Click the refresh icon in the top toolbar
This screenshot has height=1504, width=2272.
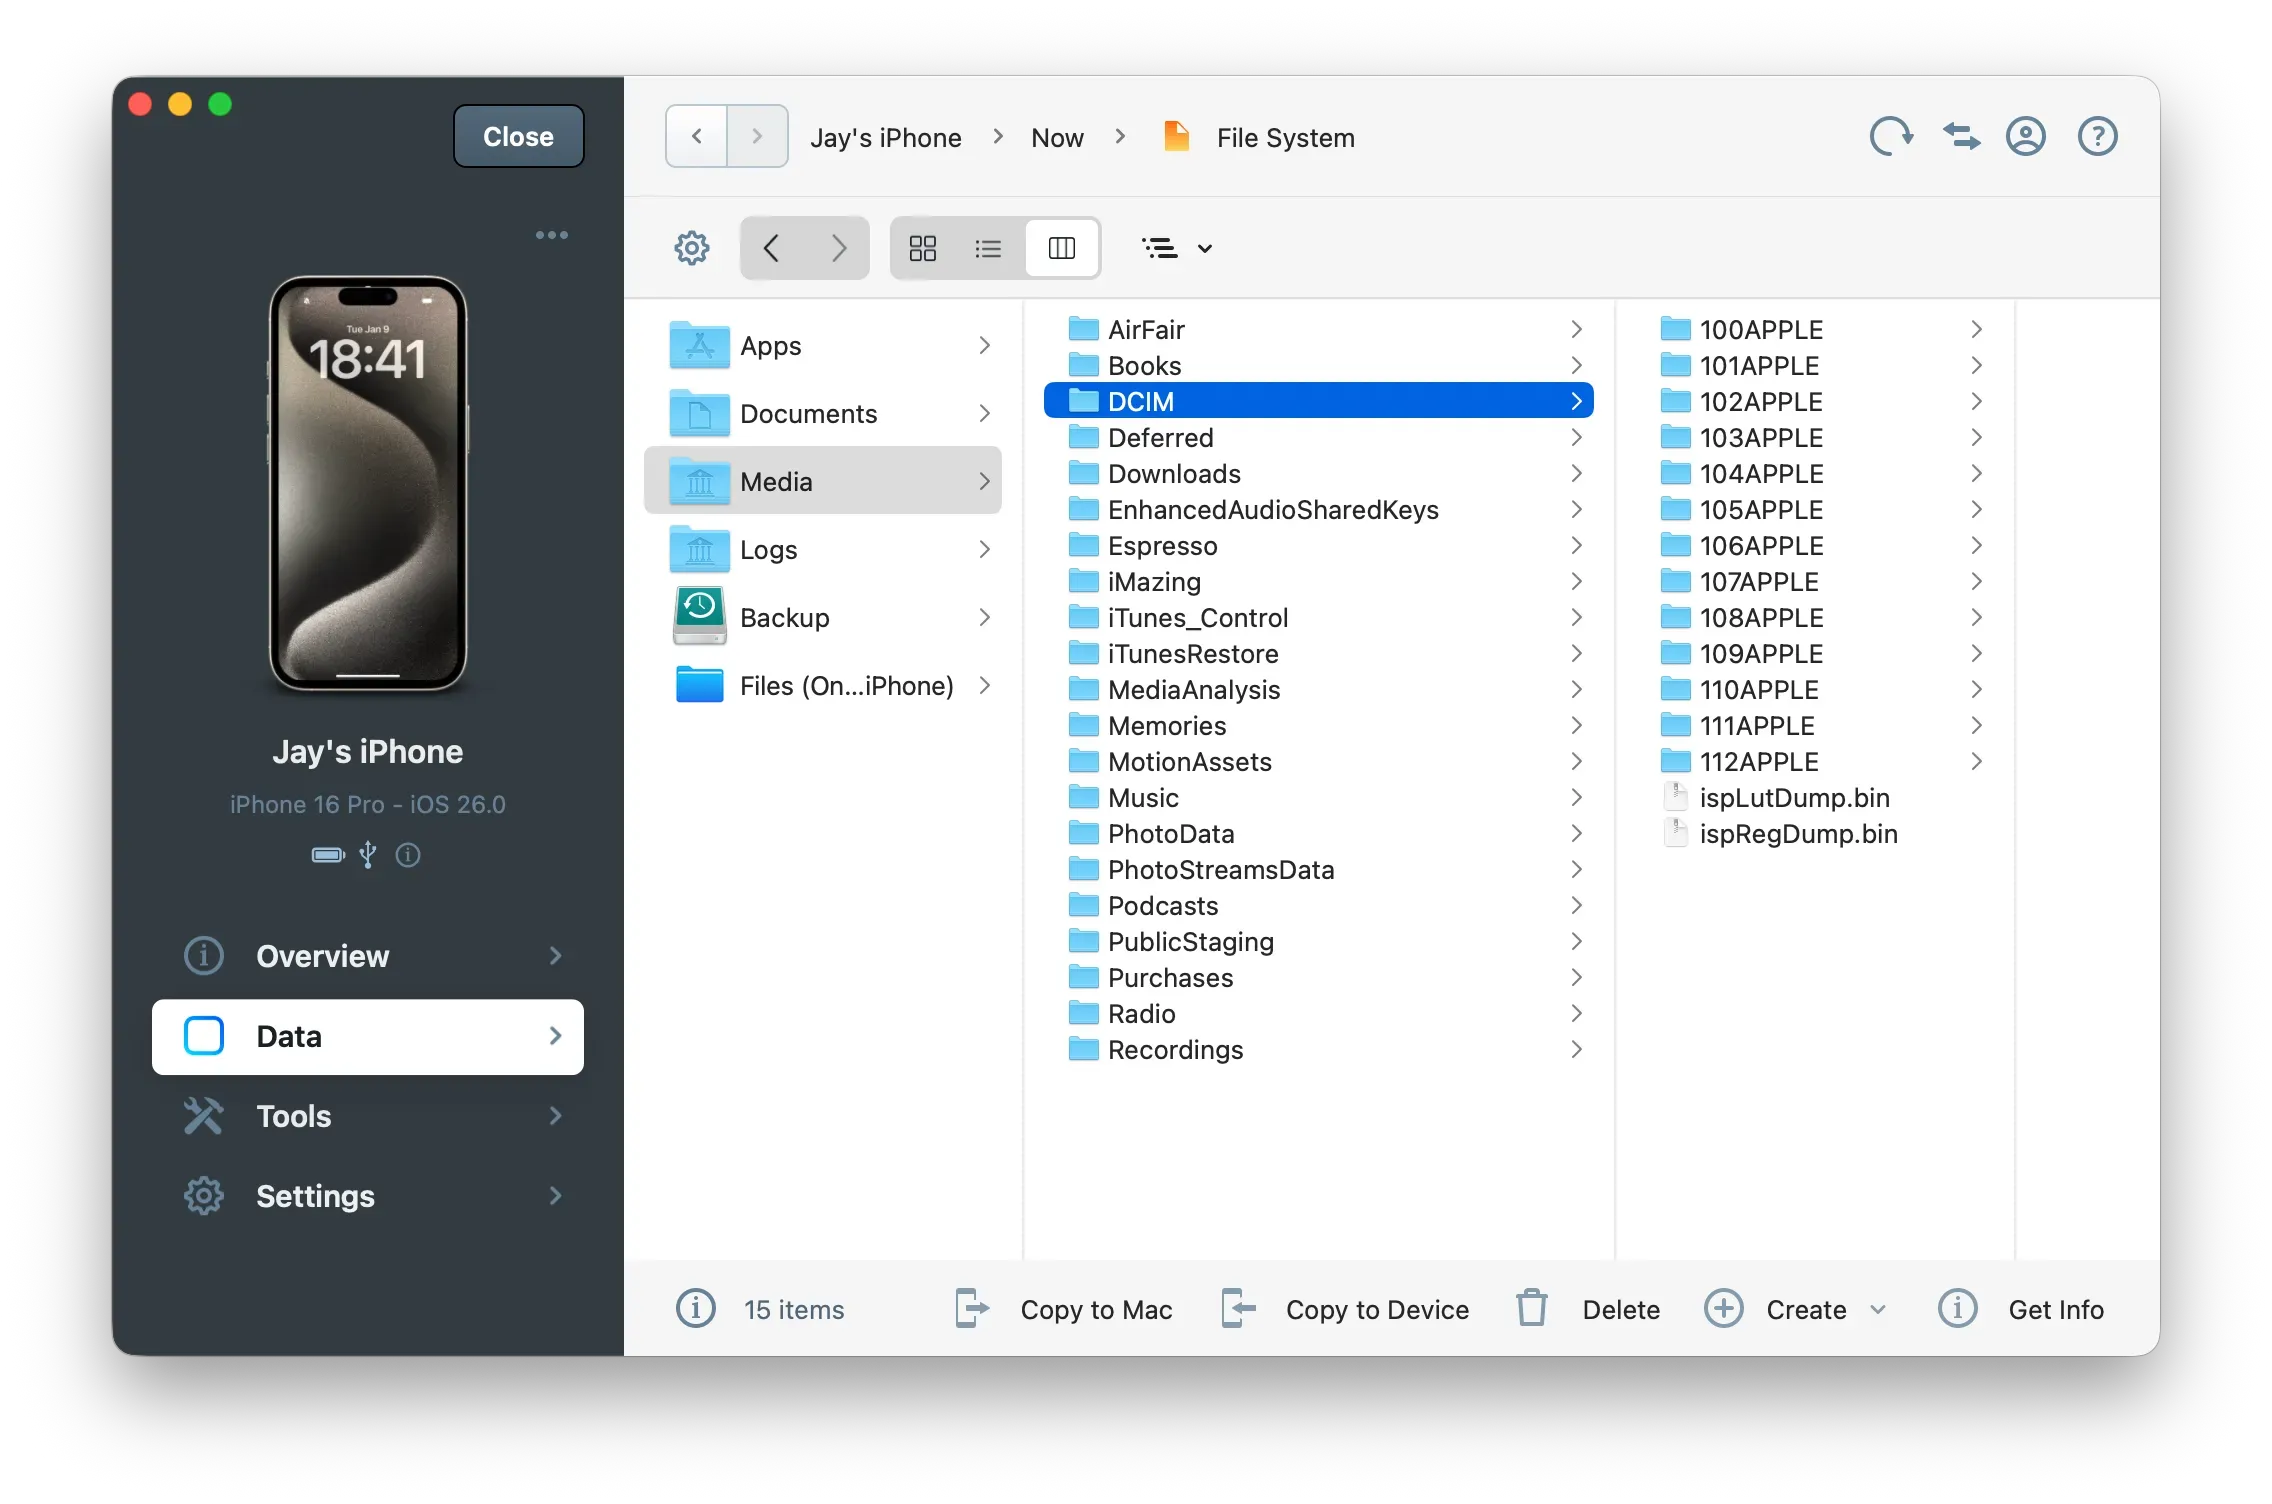pyautogui.click(x=1890, y=136)
